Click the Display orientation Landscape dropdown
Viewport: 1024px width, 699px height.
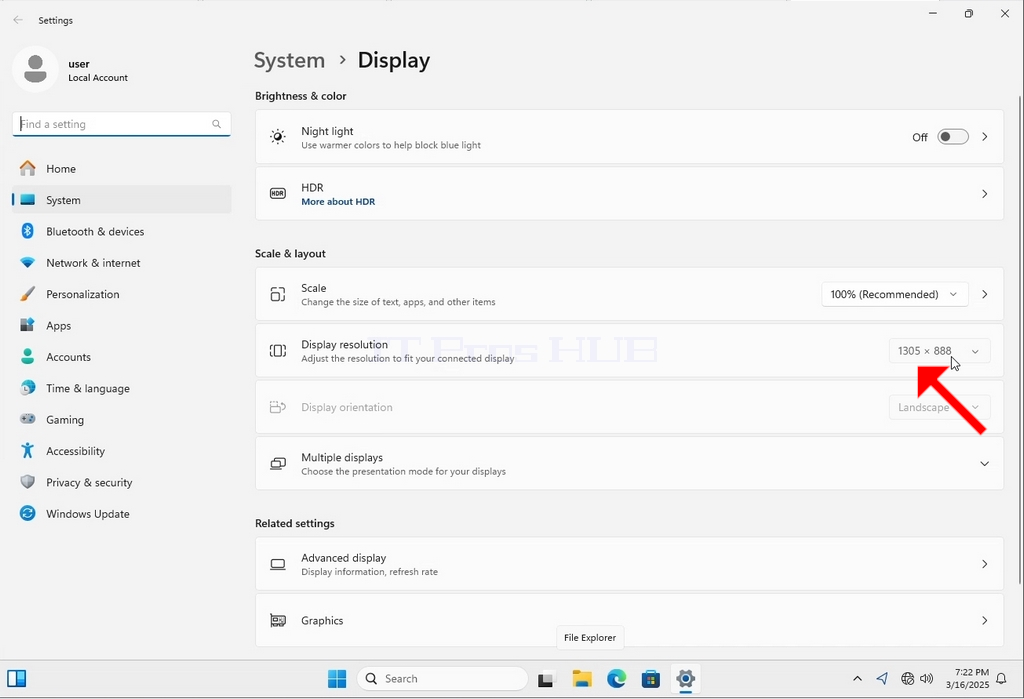click(939, 407)
